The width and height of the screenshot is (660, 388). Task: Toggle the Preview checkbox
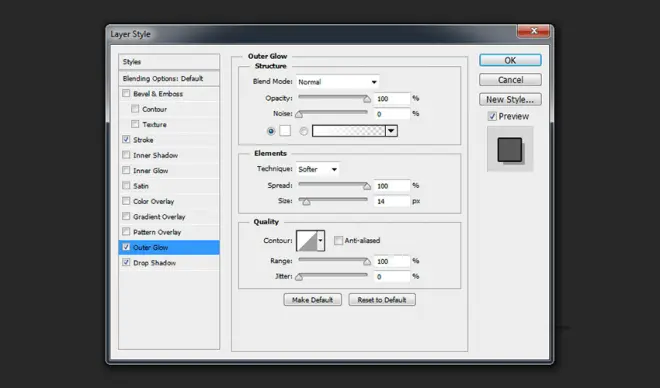[492, 116]
